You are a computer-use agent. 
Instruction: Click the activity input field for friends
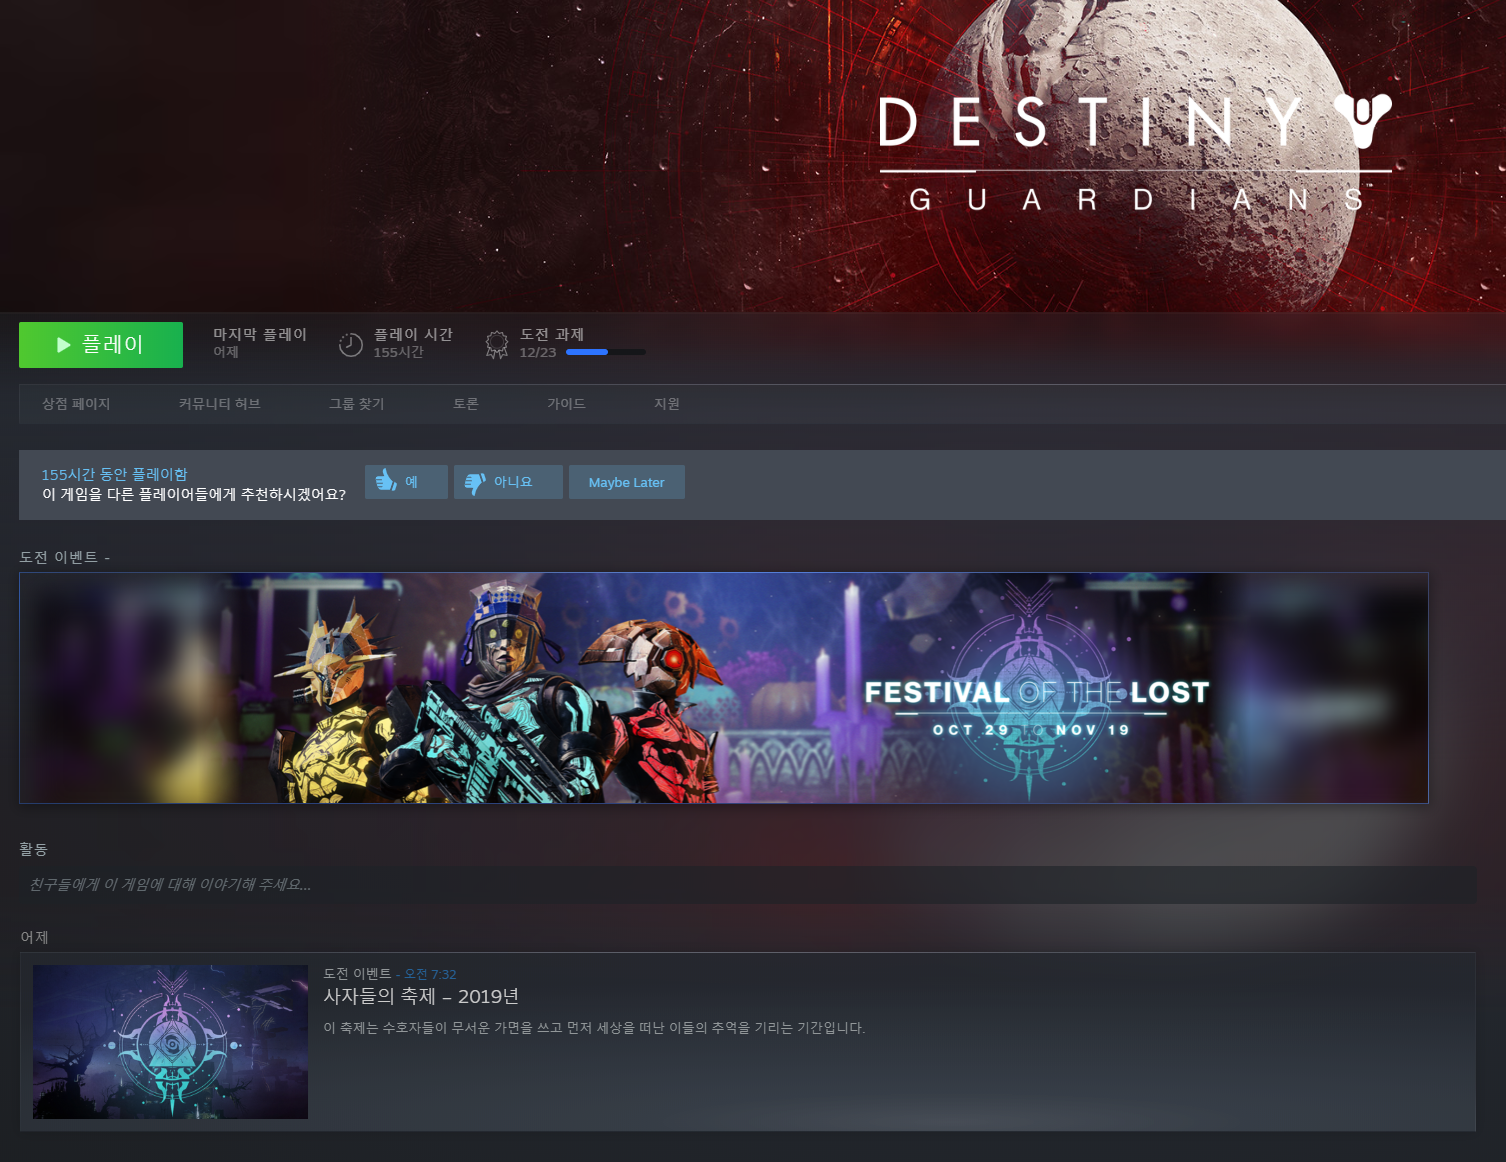point(748,885)
